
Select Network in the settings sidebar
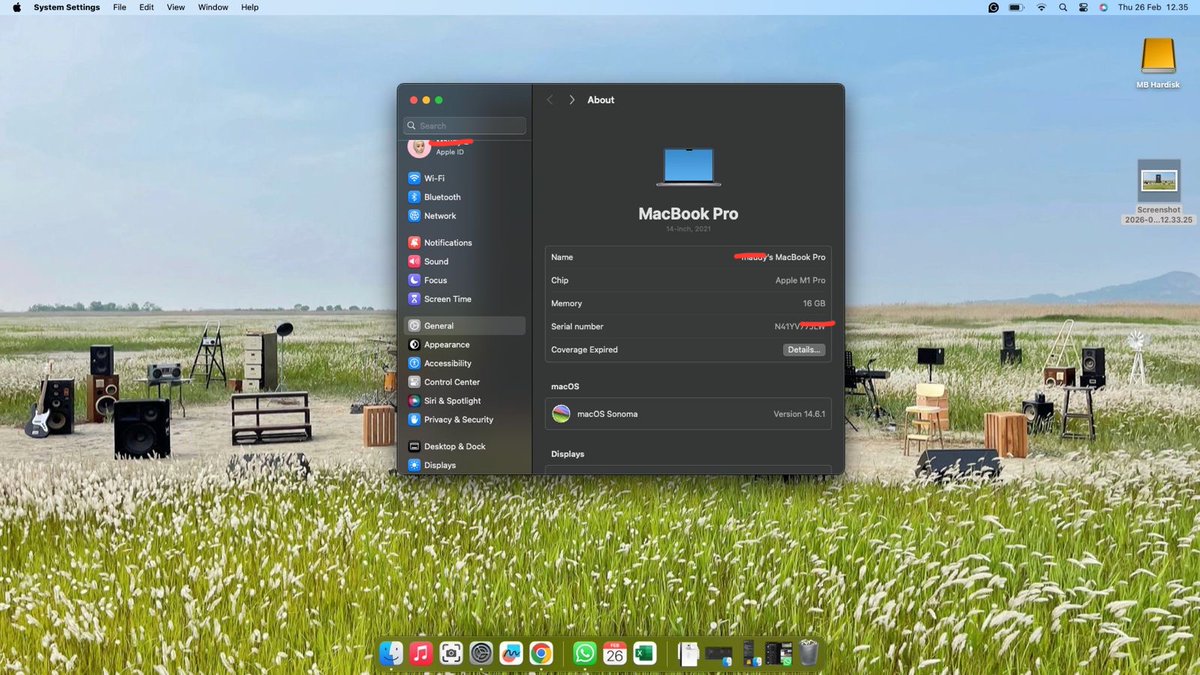[464, 216]
